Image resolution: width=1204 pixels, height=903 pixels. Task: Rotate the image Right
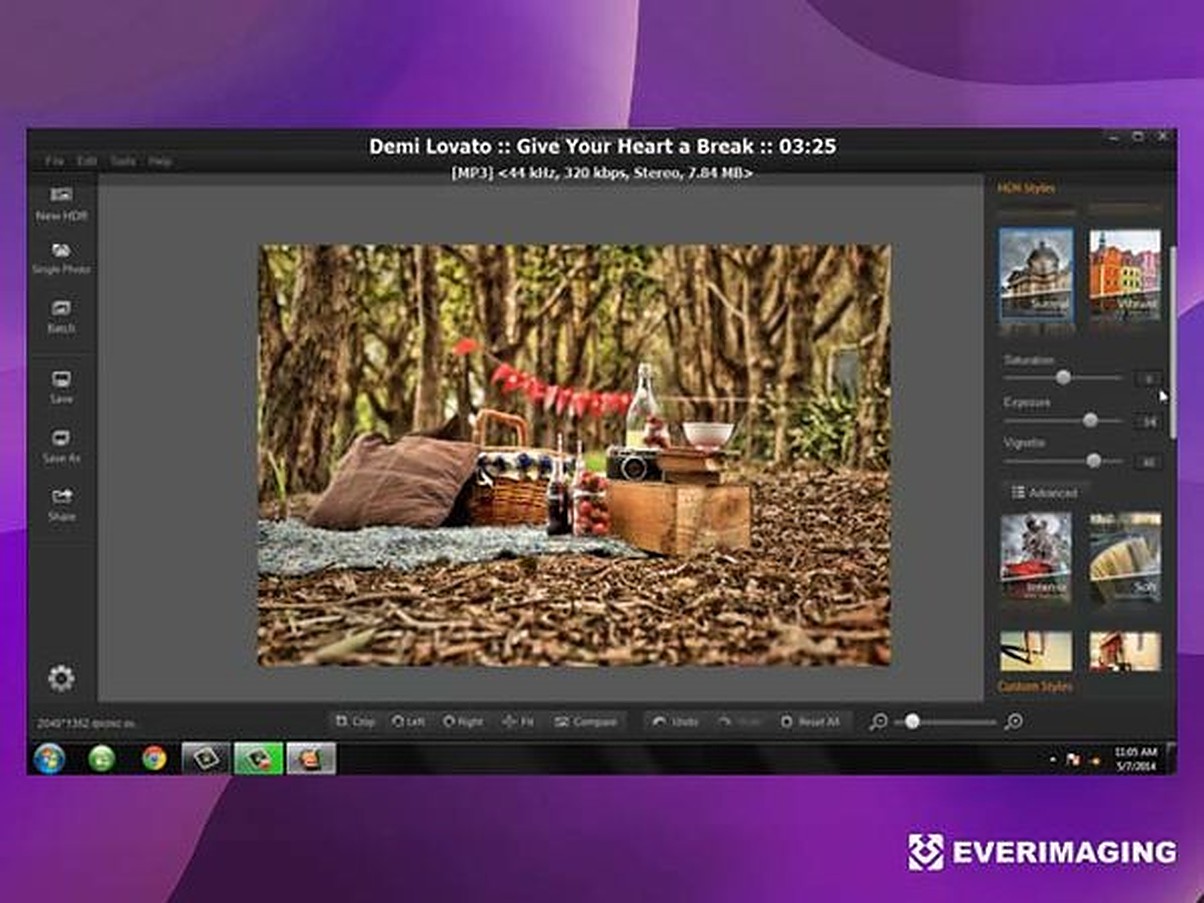click(462, 721)
